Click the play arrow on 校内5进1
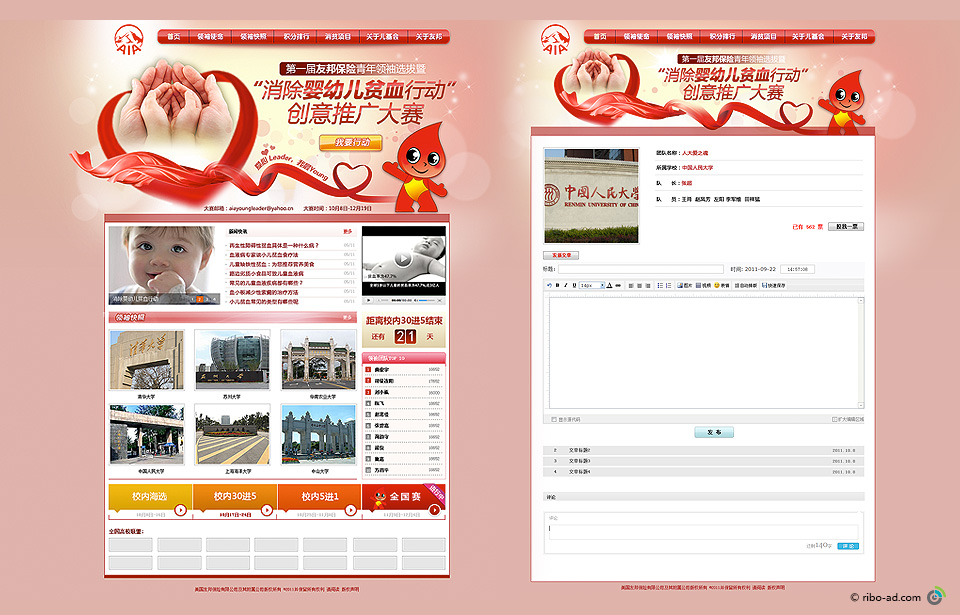Viewport: 960px width, 615px height. [351, 510]
